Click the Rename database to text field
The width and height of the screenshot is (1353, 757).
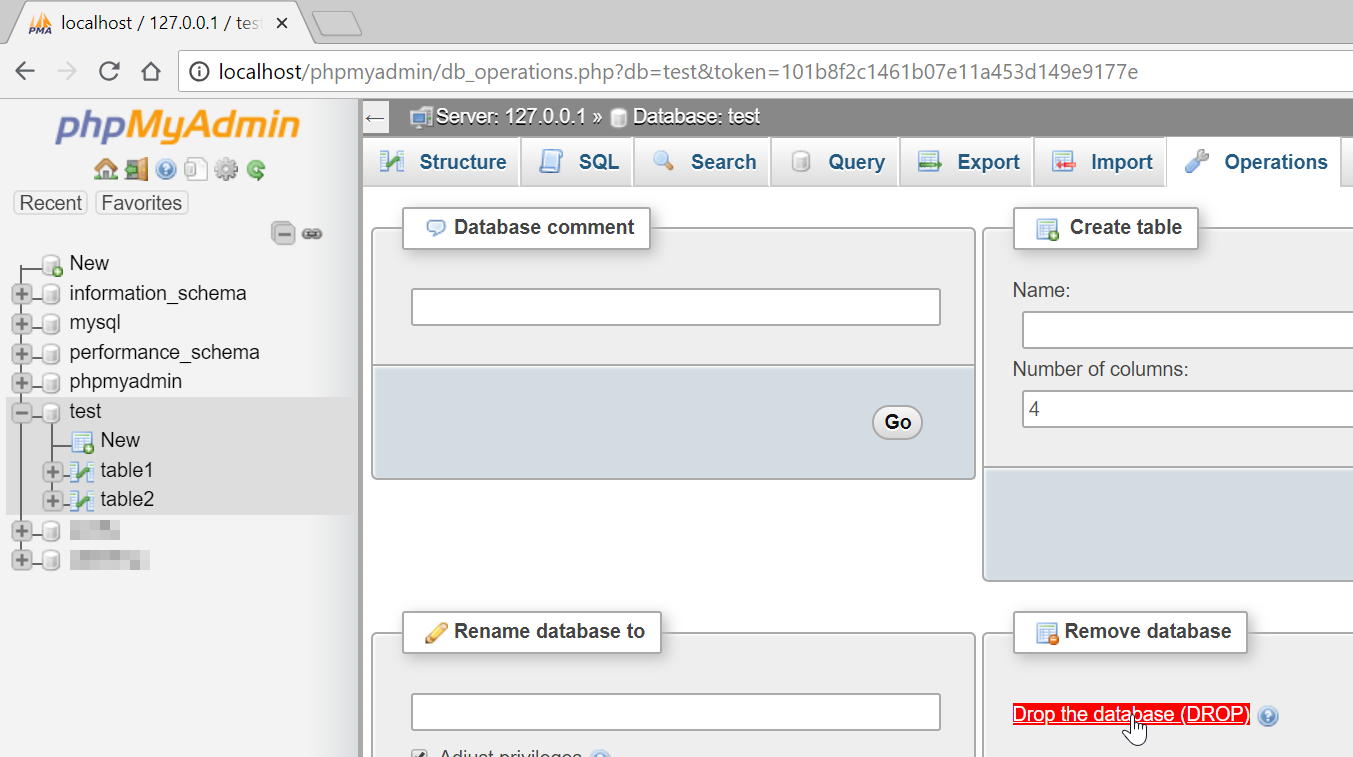(675, 712)
